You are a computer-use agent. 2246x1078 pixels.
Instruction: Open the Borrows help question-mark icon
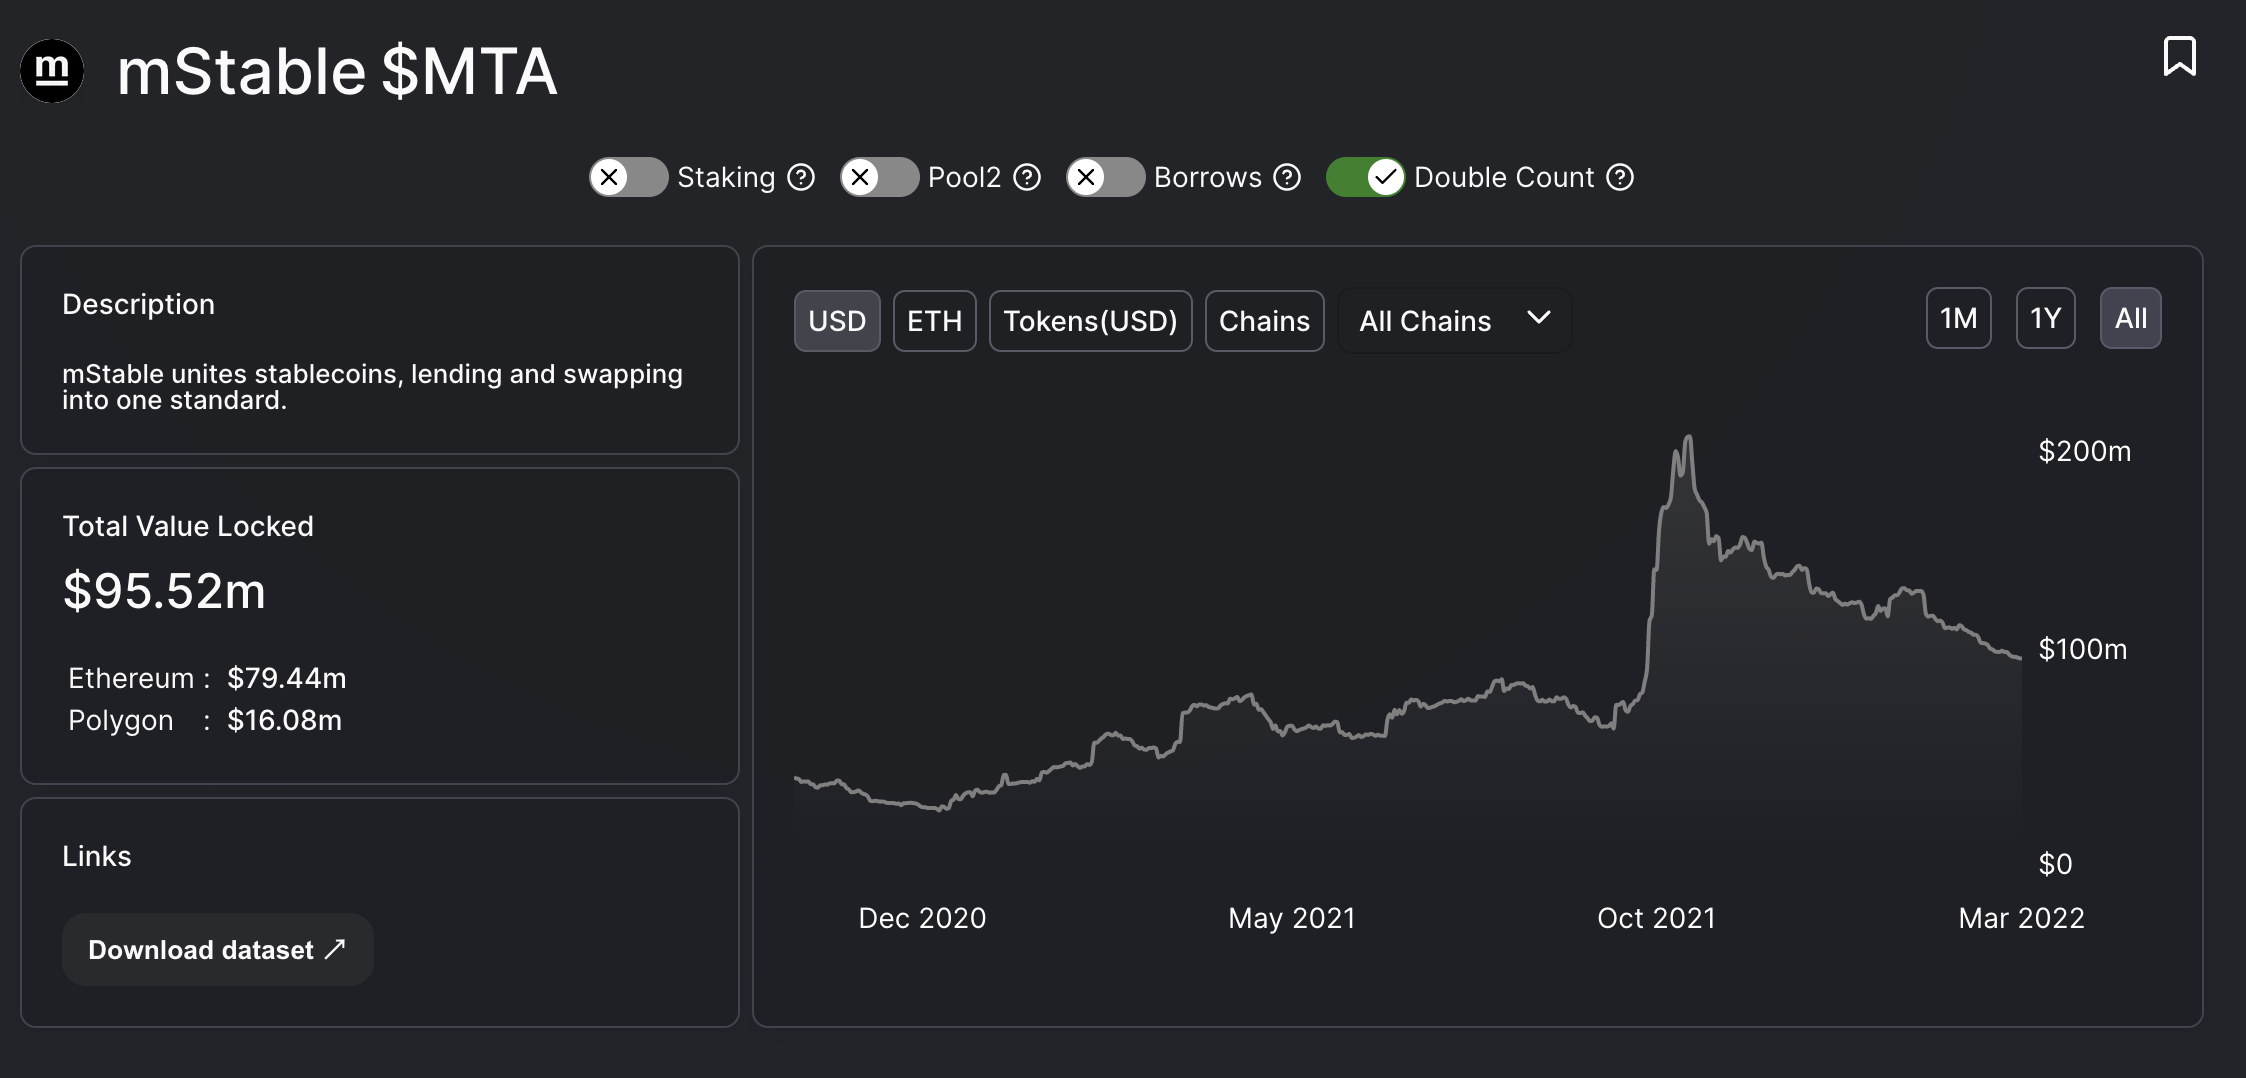pyautogui.click(x=1287, y=177)
